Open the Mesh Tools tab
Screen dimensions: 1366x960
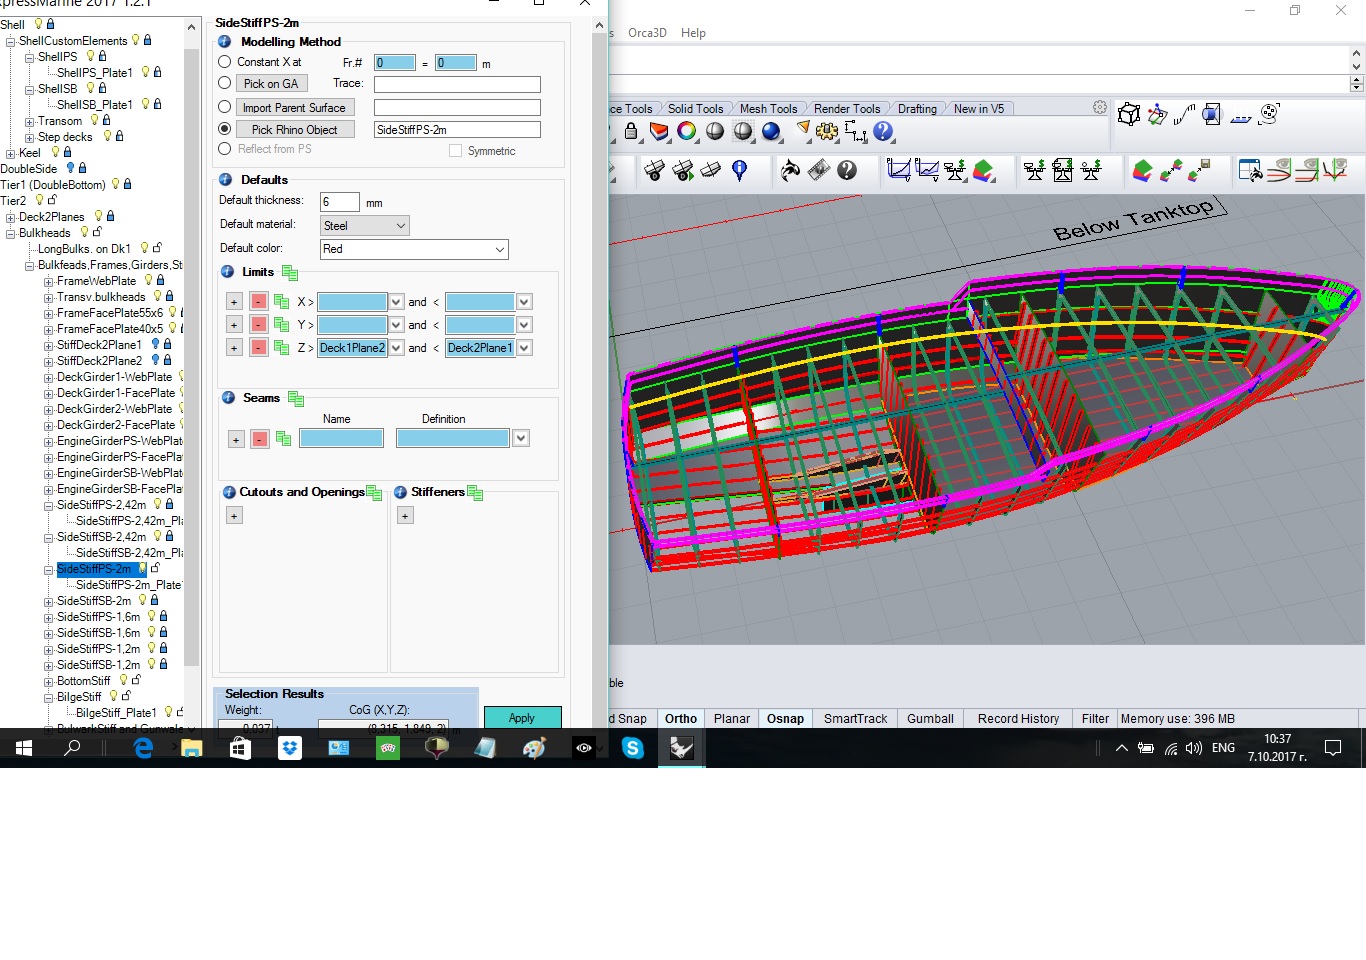pos(768,109)
